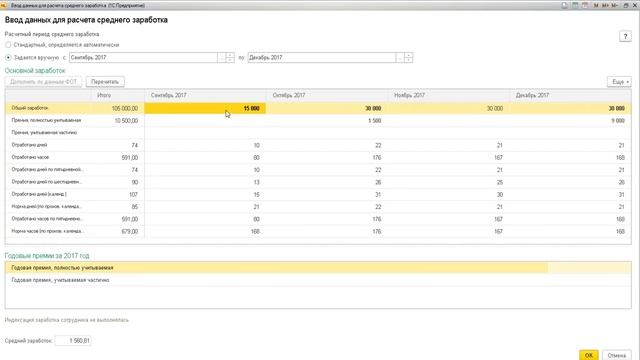Open the selection button of the end month field

[400, 58]
